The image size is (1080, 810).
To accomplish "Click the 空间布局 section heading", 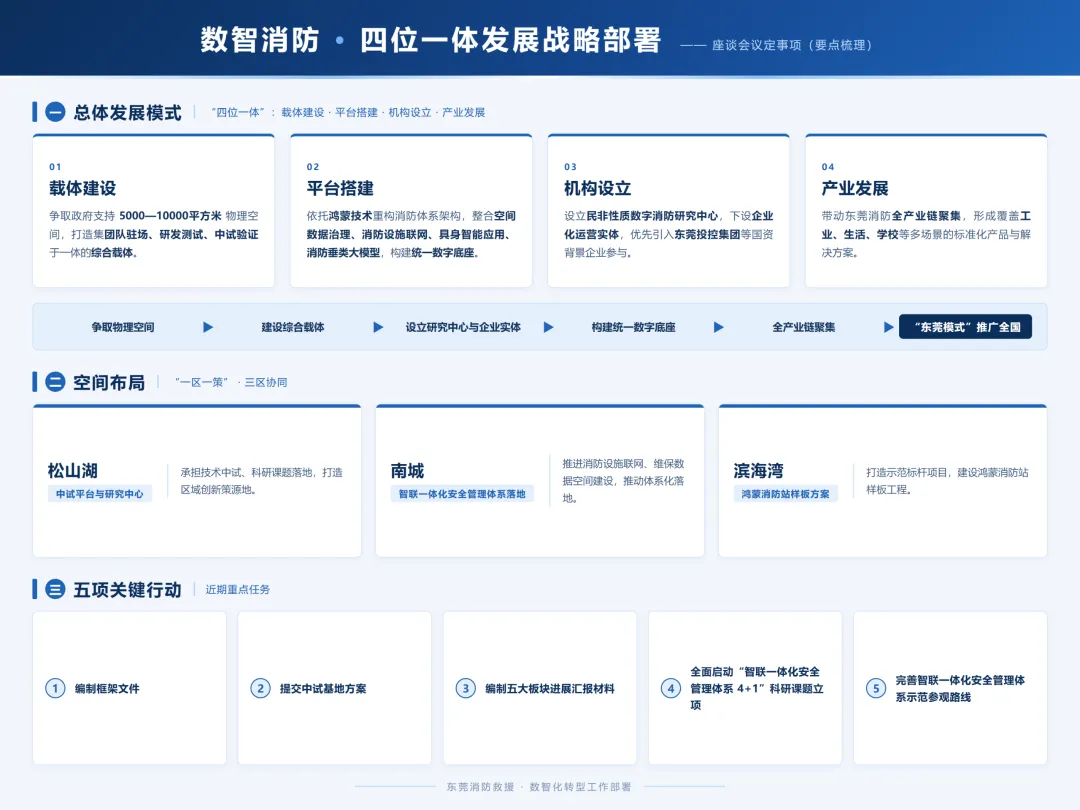I will tap(109, 382).
